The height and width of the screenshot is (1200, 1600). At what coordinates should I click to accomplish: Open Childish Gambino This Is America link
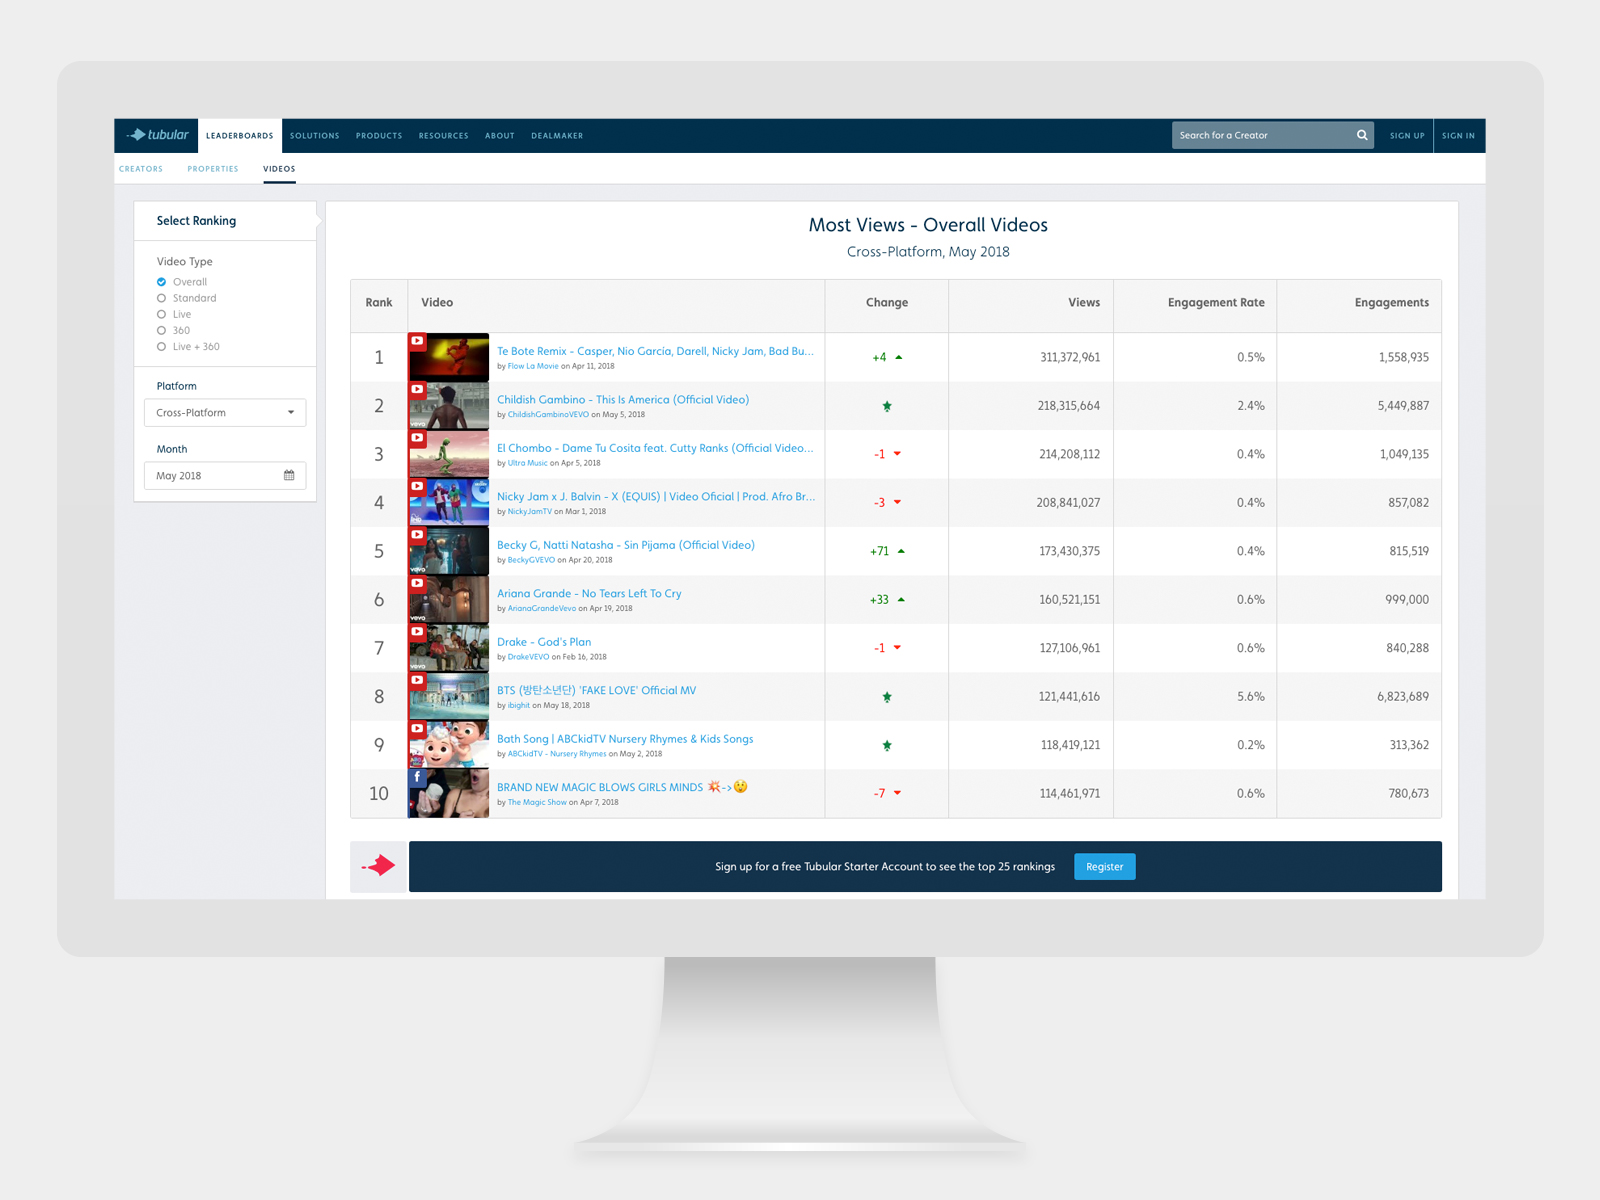coord(623,399)
